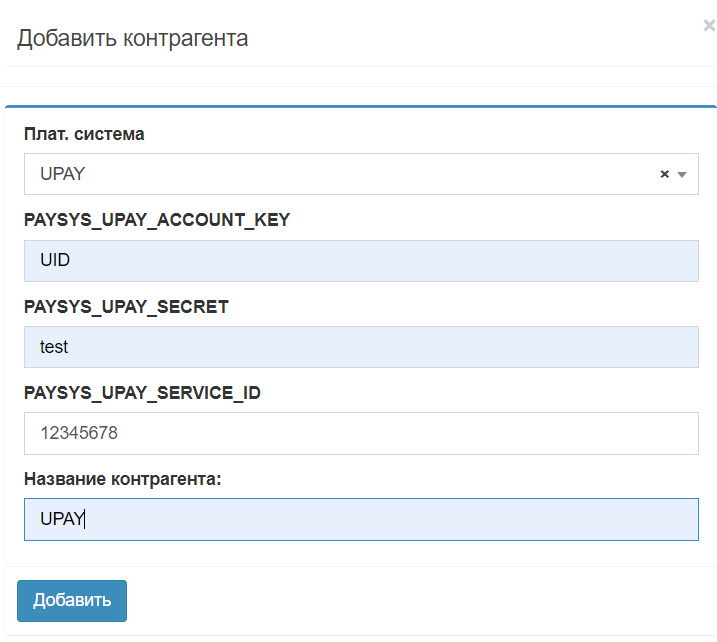Place cursor on the UID text value
This screenshot has width=717, height=642.
tap(55, 261)
